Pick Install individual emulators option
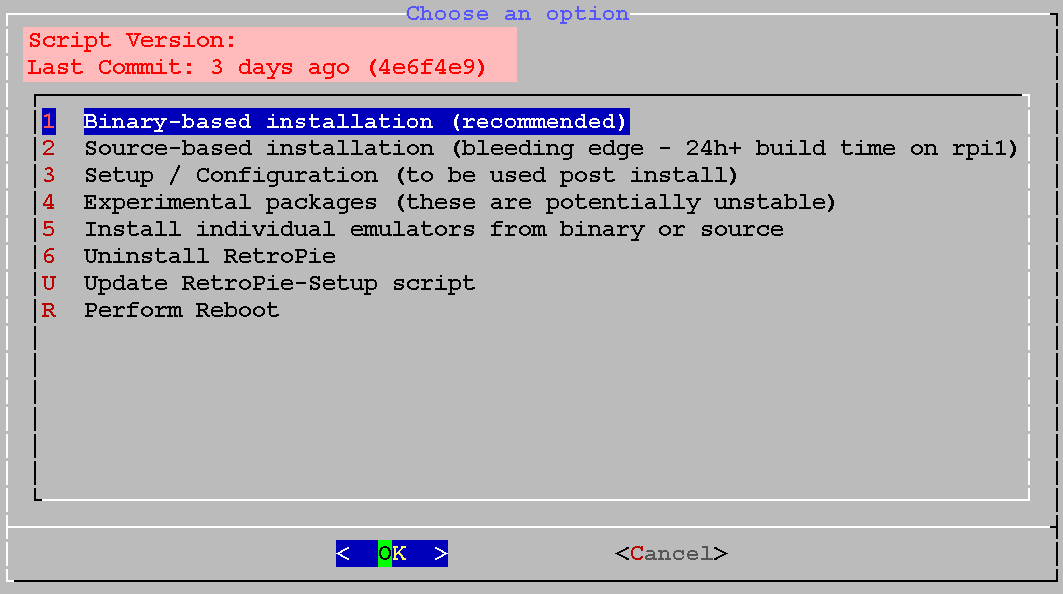 (x=433, y=230)
